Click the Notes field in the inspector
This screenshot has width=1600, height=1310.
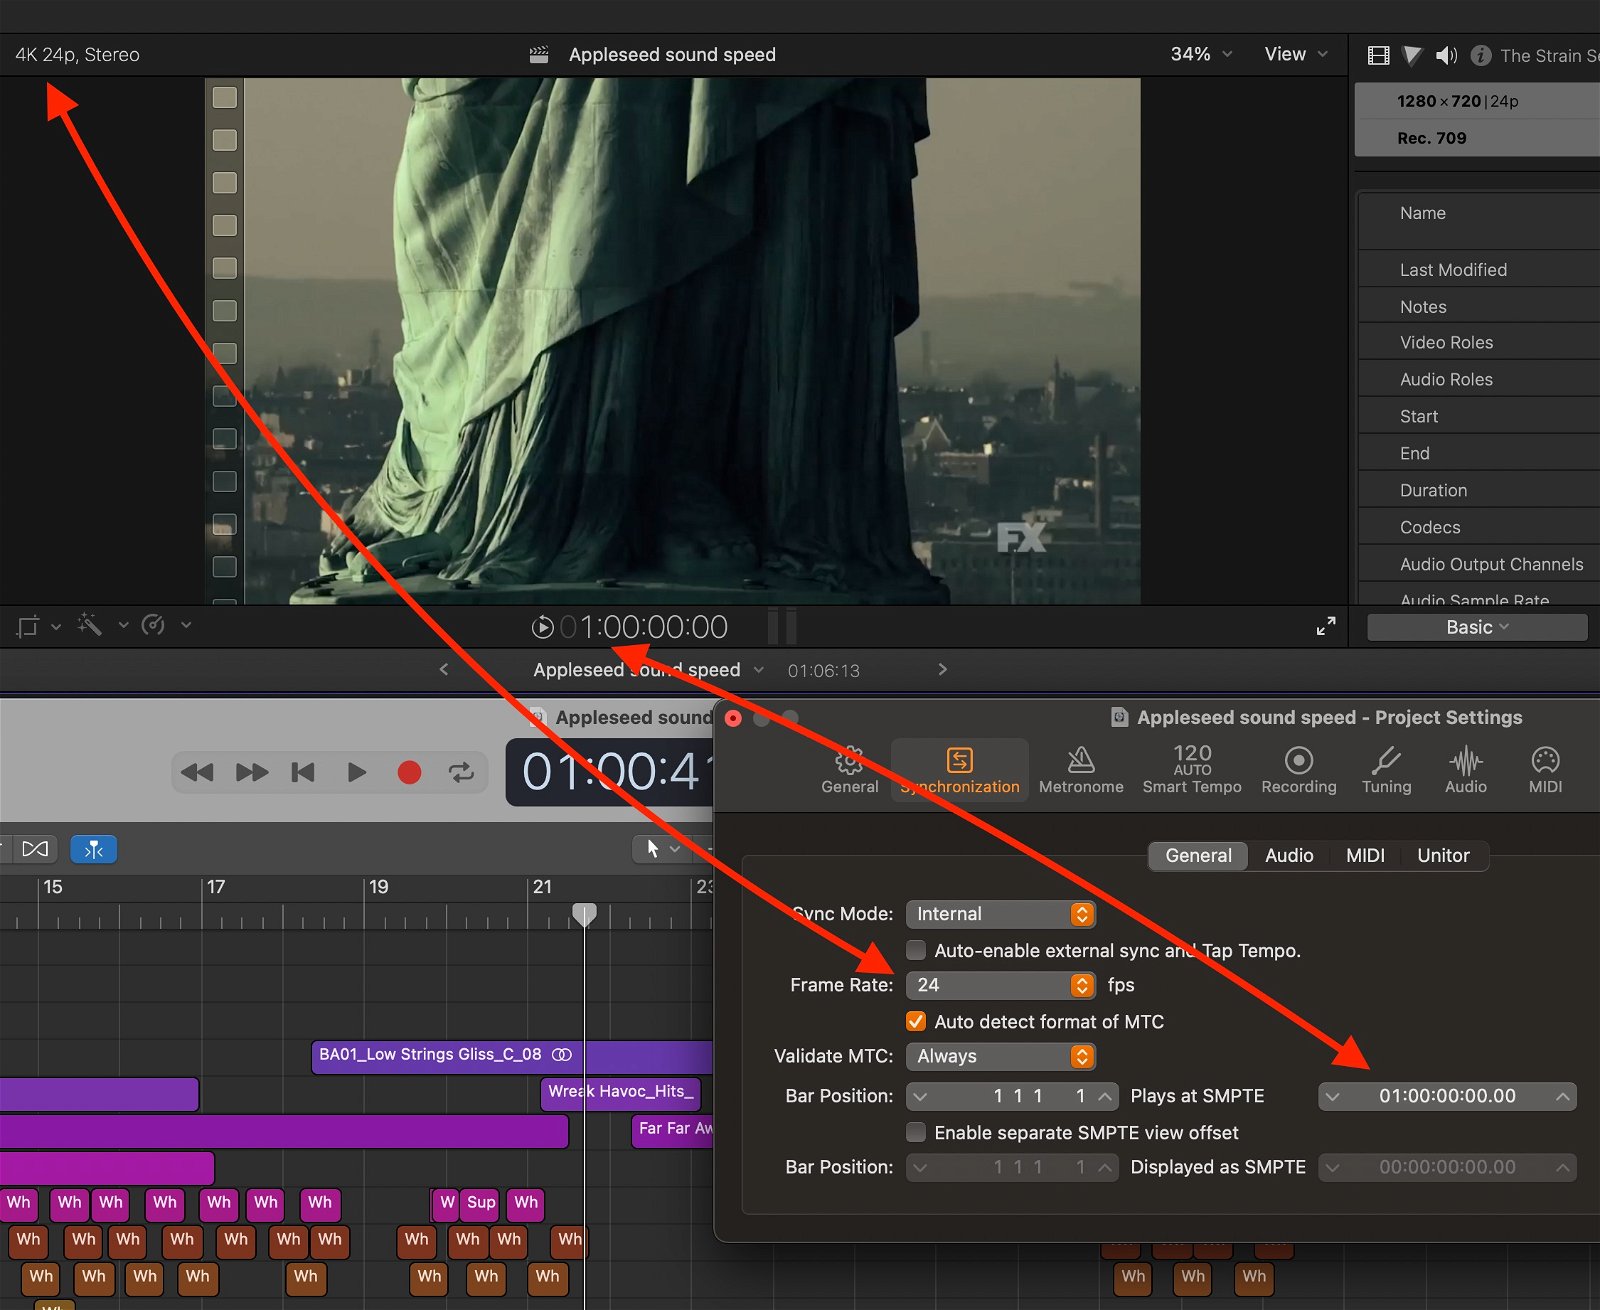pos(1479,307)
